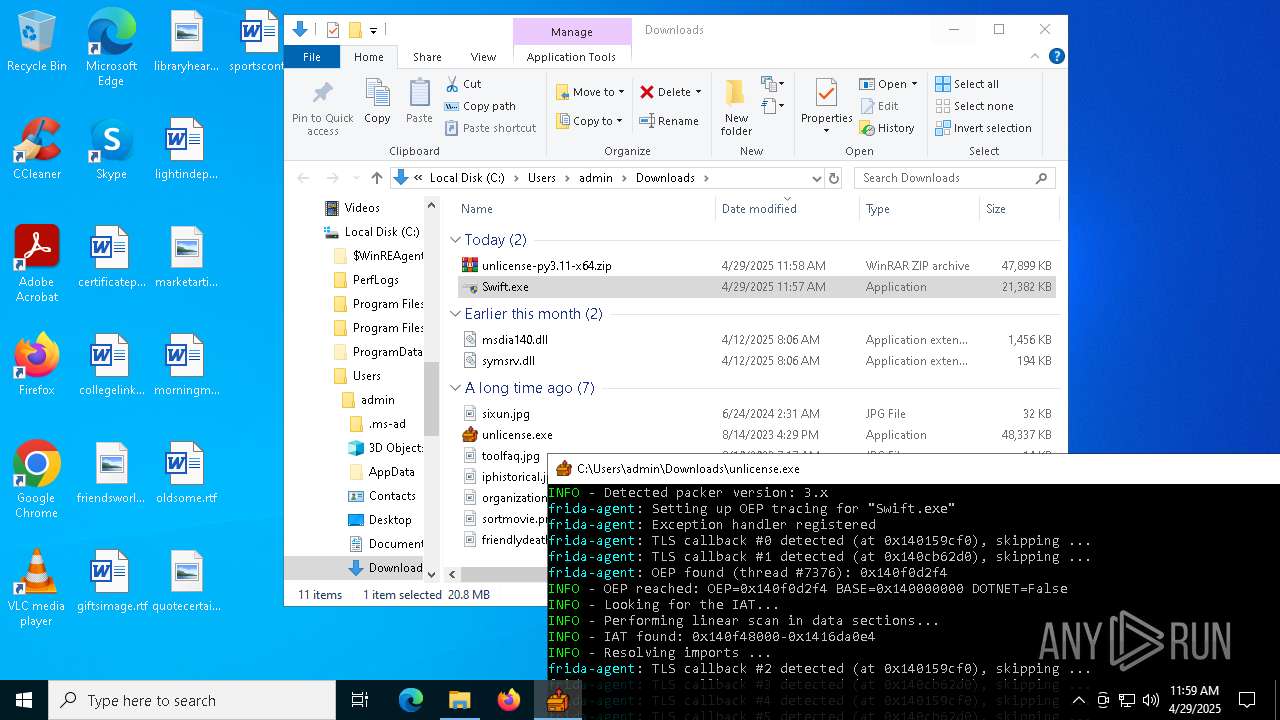The width and height of the screenshot is (1280, 720).
Task: Click the Users breadcrumb in address bar
Action: pyautogui.click(x=541, y=178)
